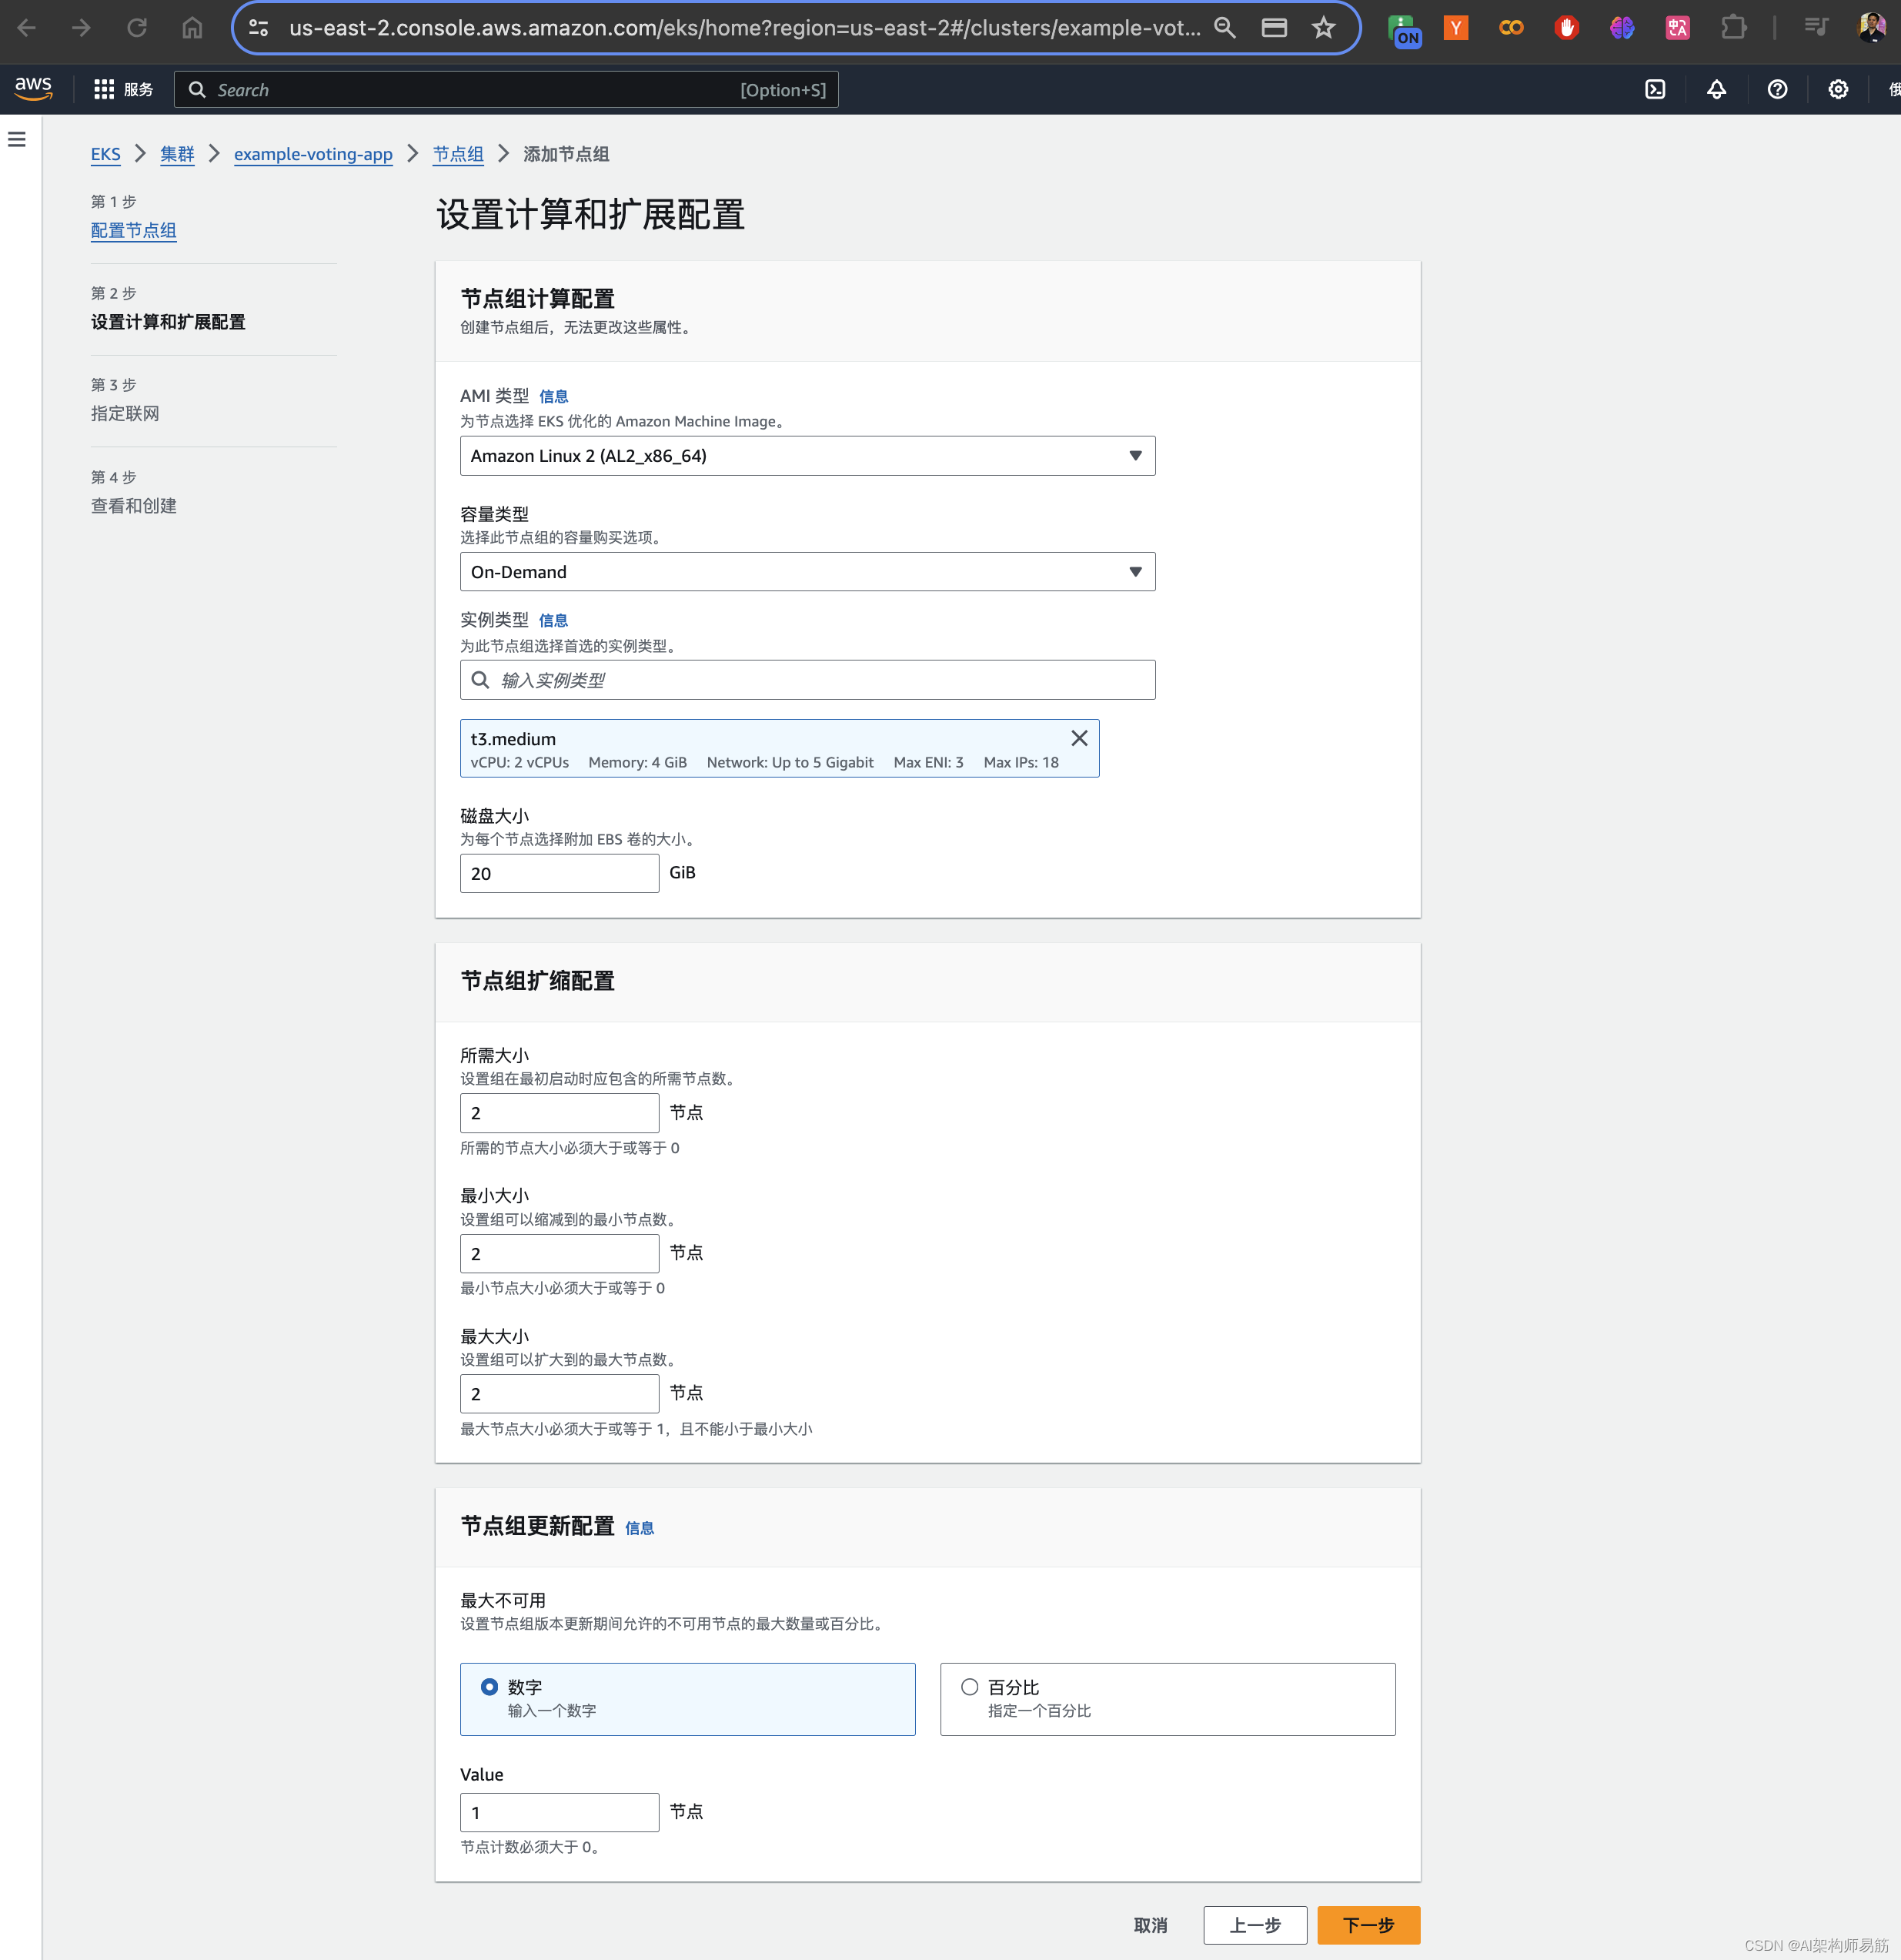1901x1960 pixels.
Task: Open the orange Y extension
Action: tap(1456, 28)
